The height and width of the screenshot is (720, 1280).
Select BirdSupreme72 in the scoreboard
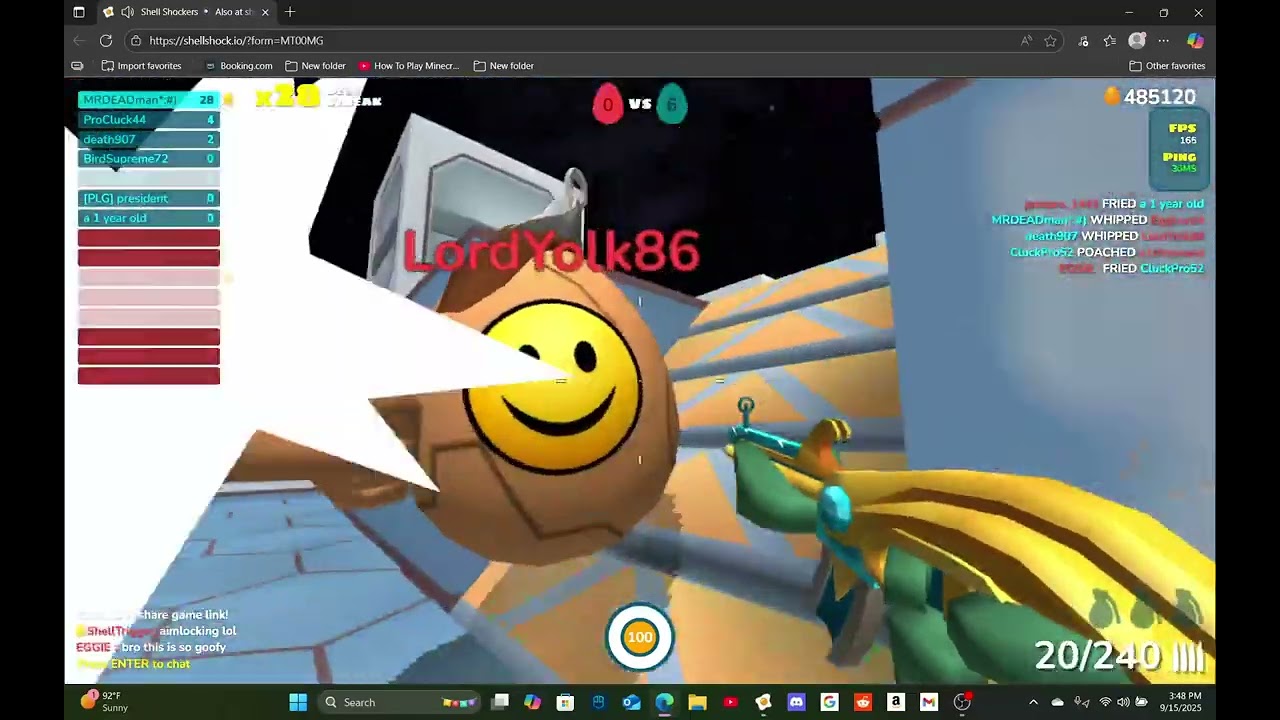(148, 159)
